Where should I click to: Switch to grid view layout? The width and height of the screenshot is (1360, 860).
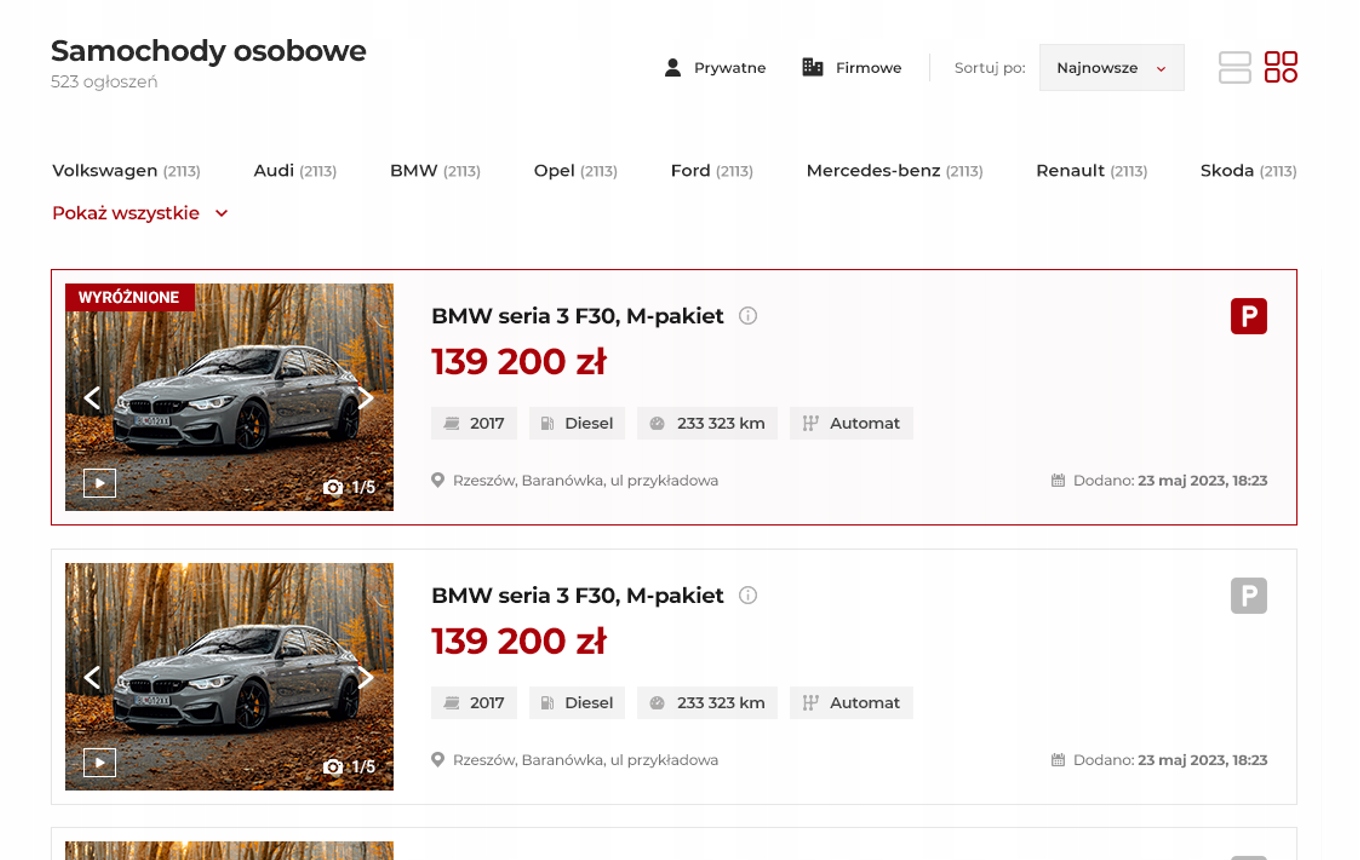(x=1281, y=67)
